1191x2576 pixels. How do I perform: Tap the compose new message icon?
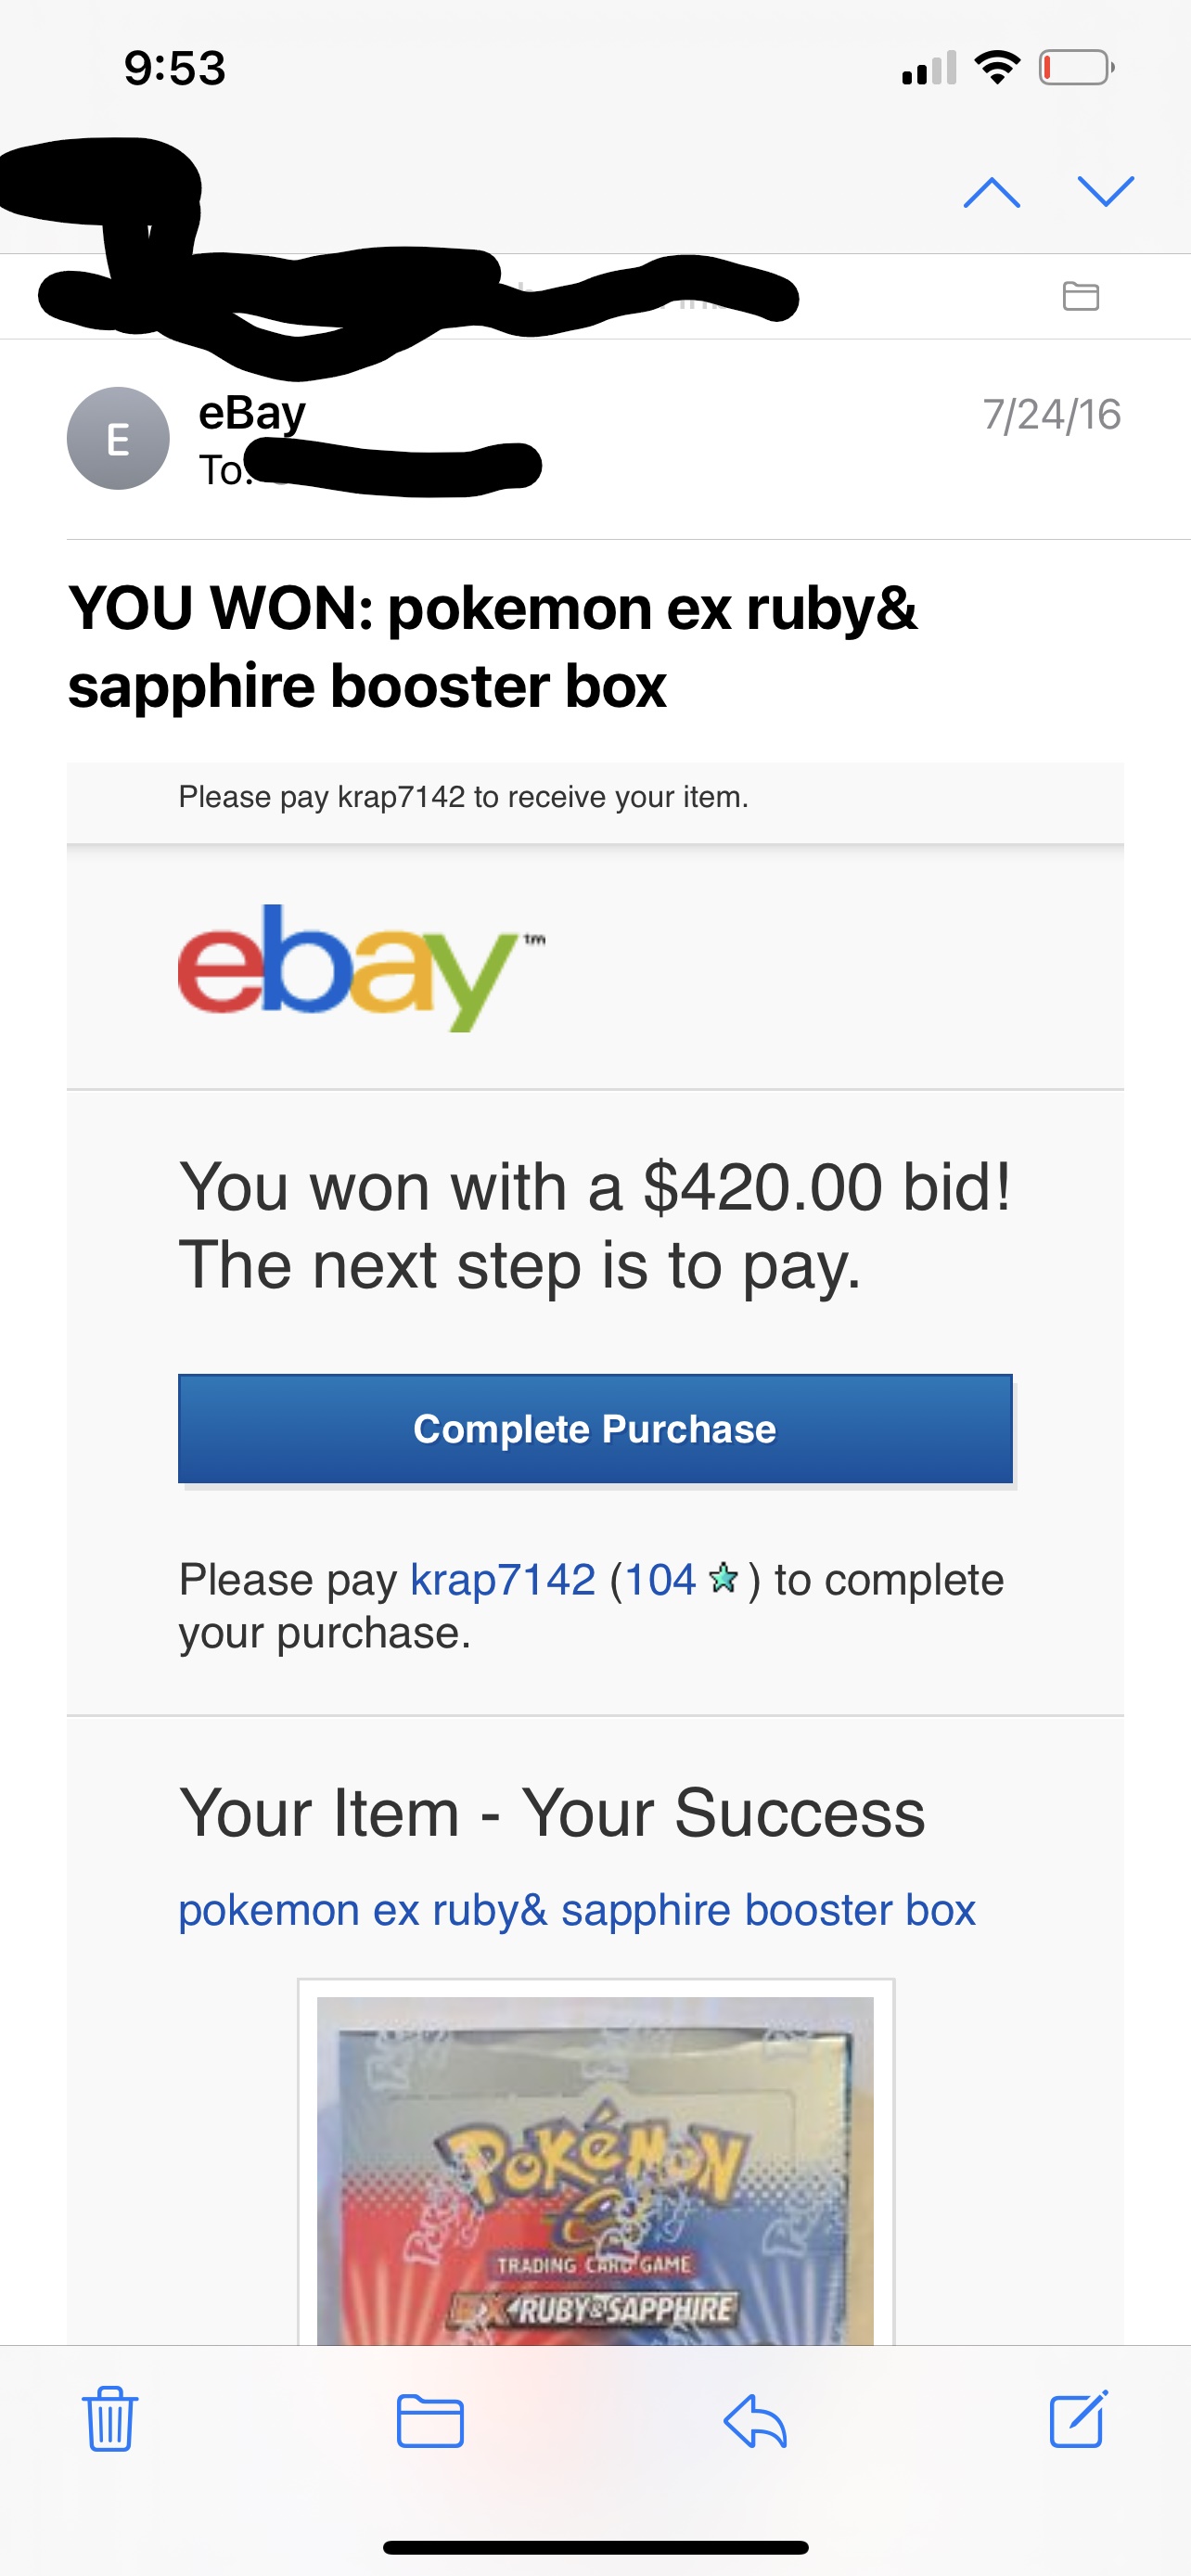click(x=1078, y=2419)
